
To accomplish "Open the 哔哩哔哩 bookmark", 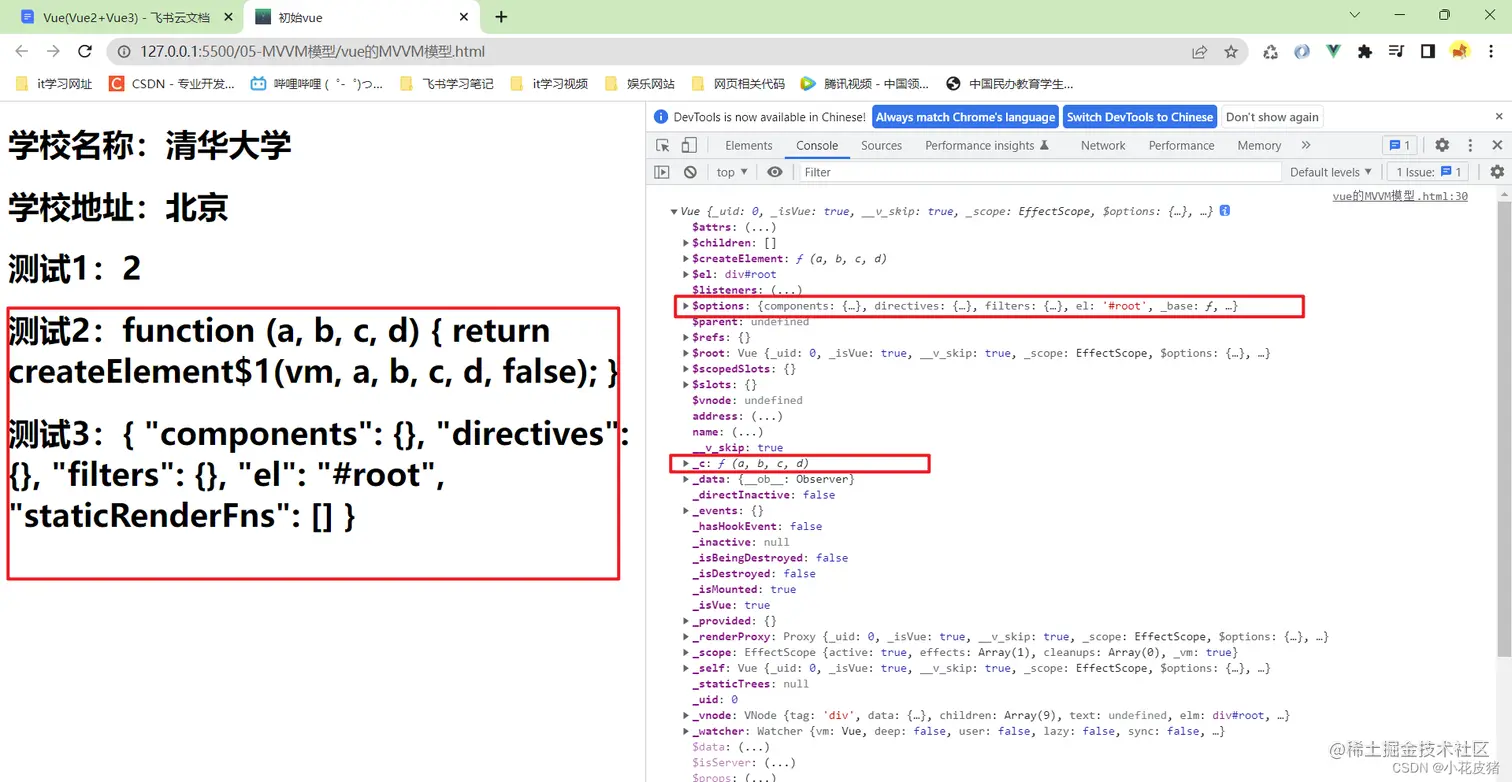I will click(317, 84).
